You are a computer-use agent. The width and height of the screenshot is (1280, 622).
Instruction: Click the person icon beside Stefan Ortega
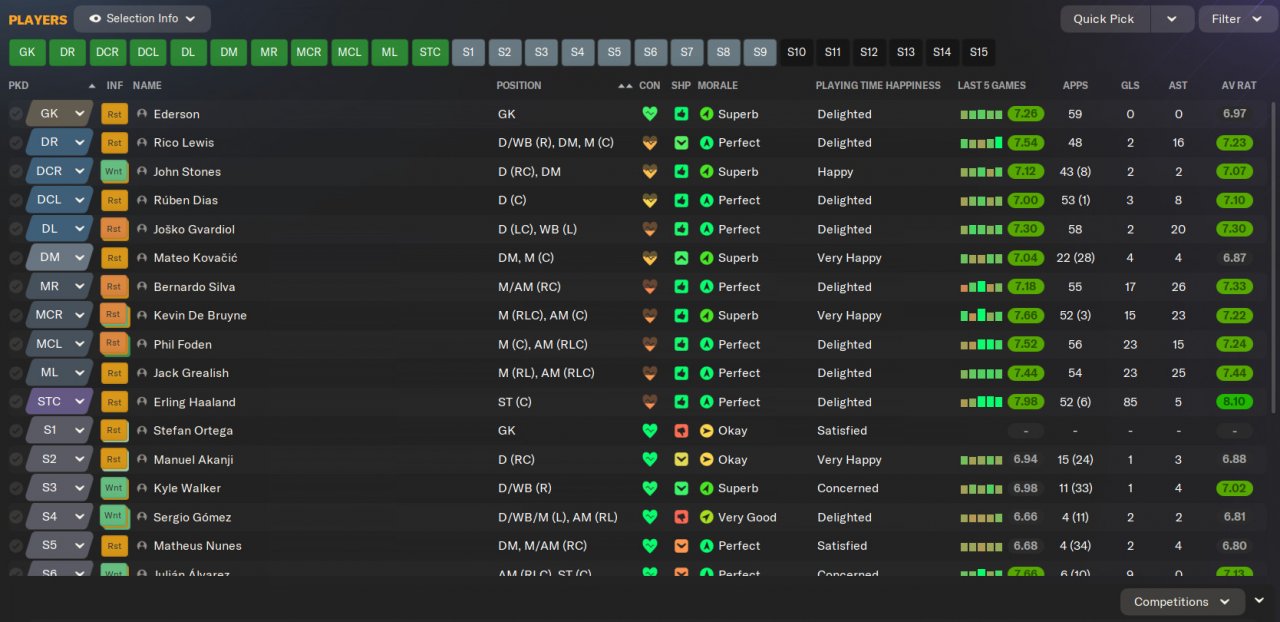[x=142, y=431]
